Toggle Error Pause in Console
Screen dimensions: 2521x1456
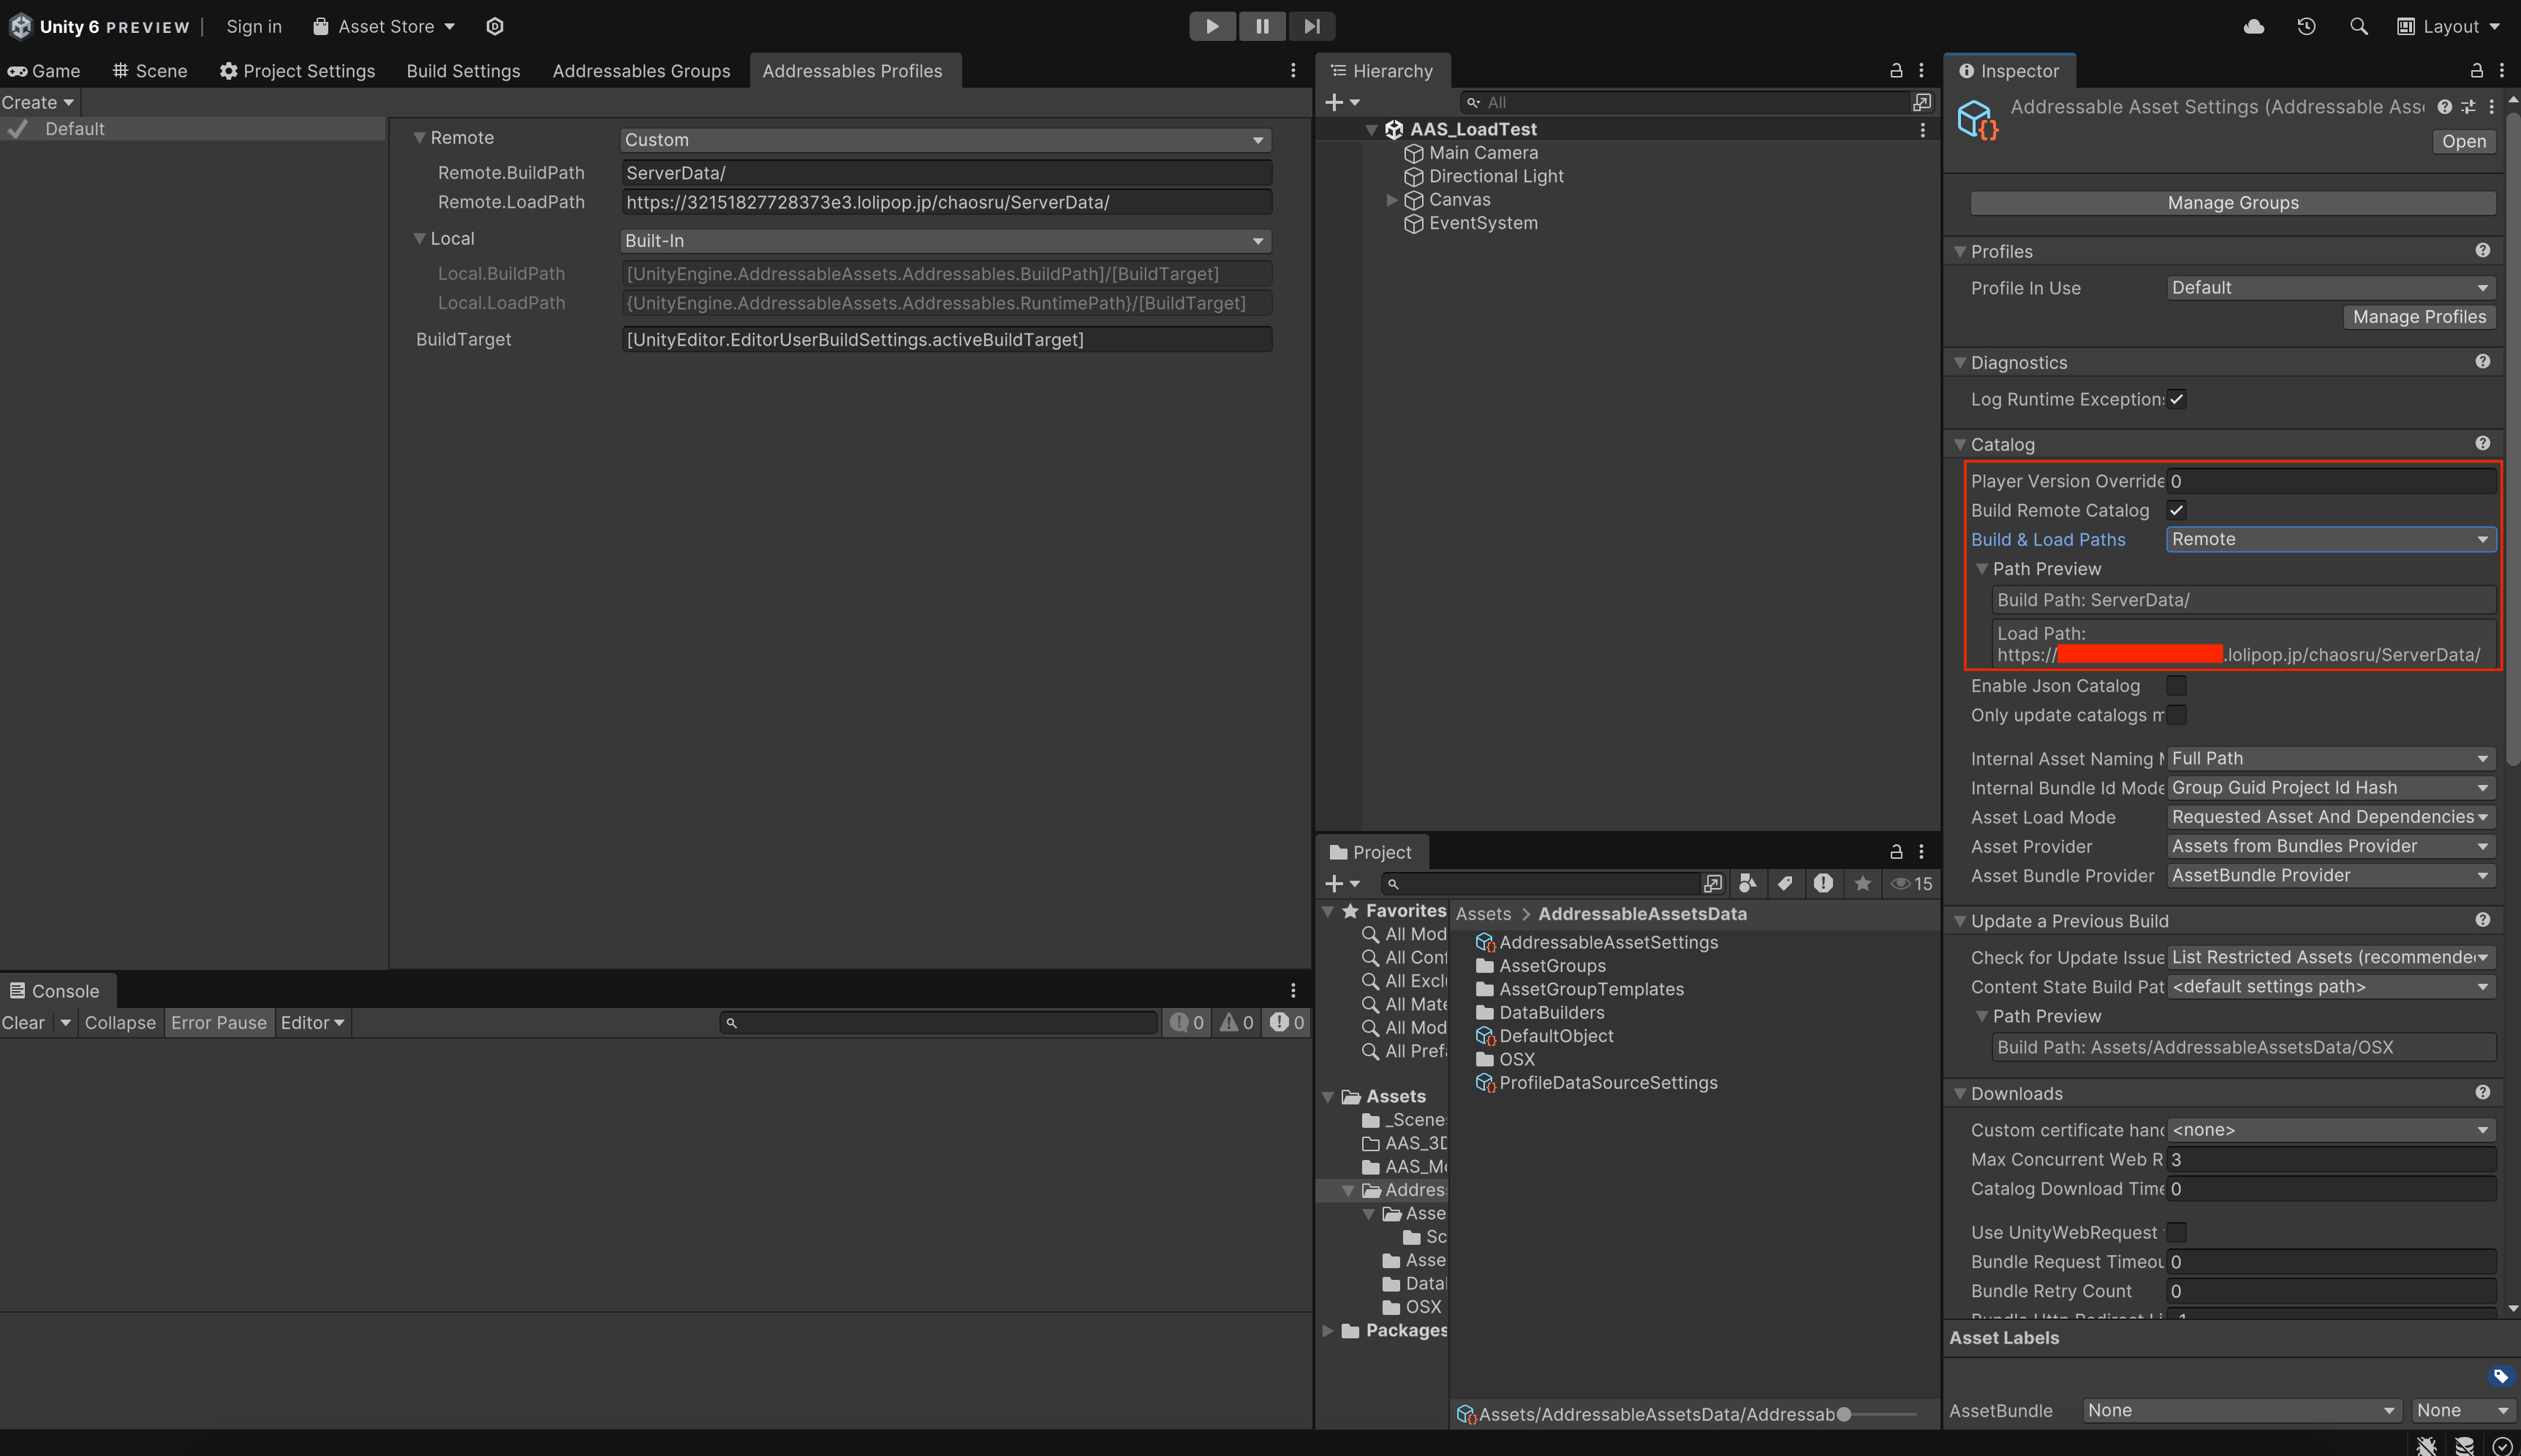coord(219,1023)
